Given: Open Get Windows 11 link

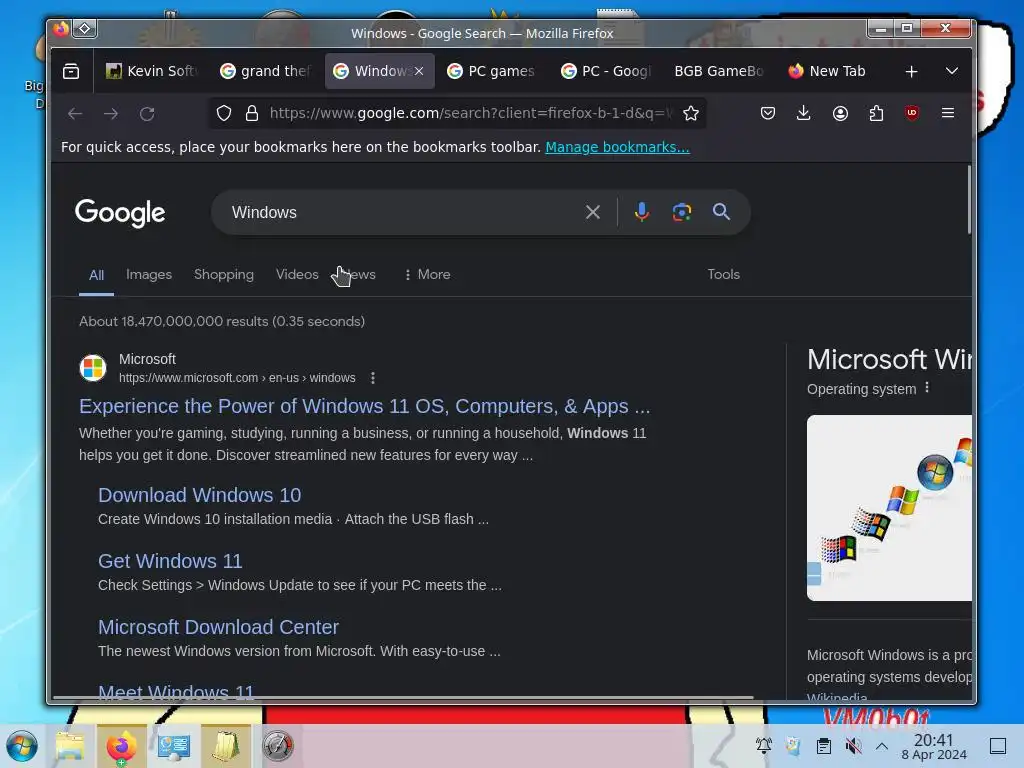Looking at the screenshot, I should coord(170,561).
